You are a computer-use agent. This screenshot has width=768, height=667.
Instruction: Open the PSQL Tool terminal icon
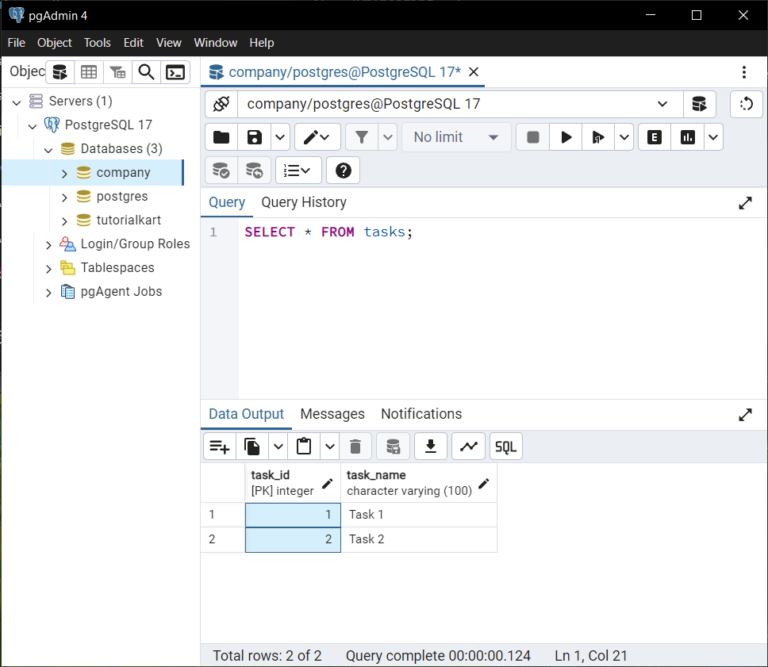point(175,72)
